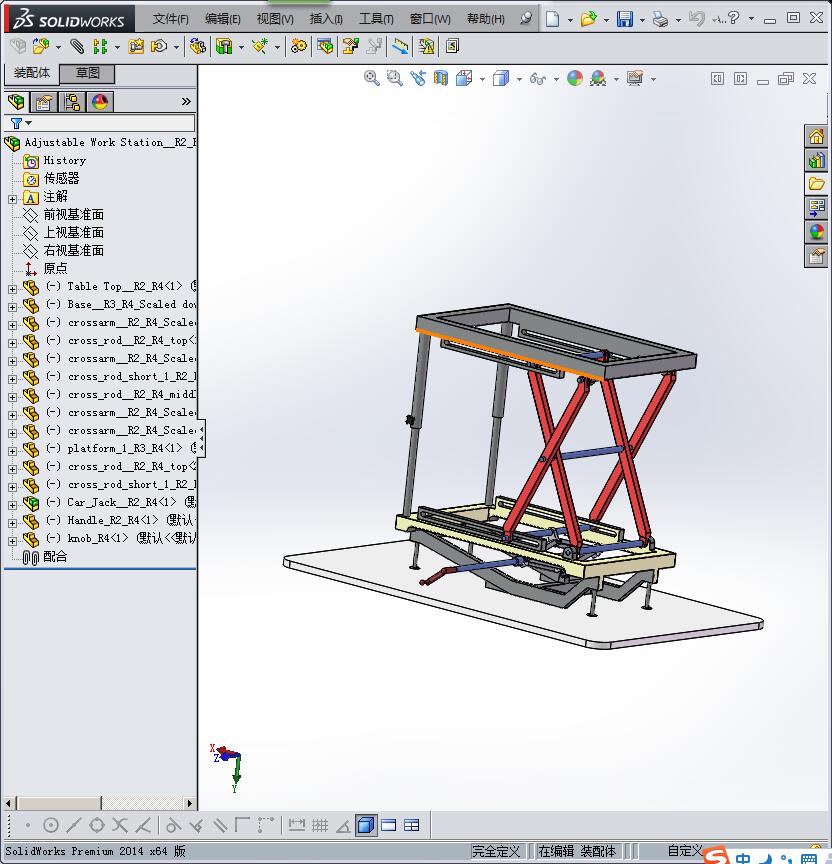
Task: Switch to the 装配体 tab
Action: click(x=31, y=73)
